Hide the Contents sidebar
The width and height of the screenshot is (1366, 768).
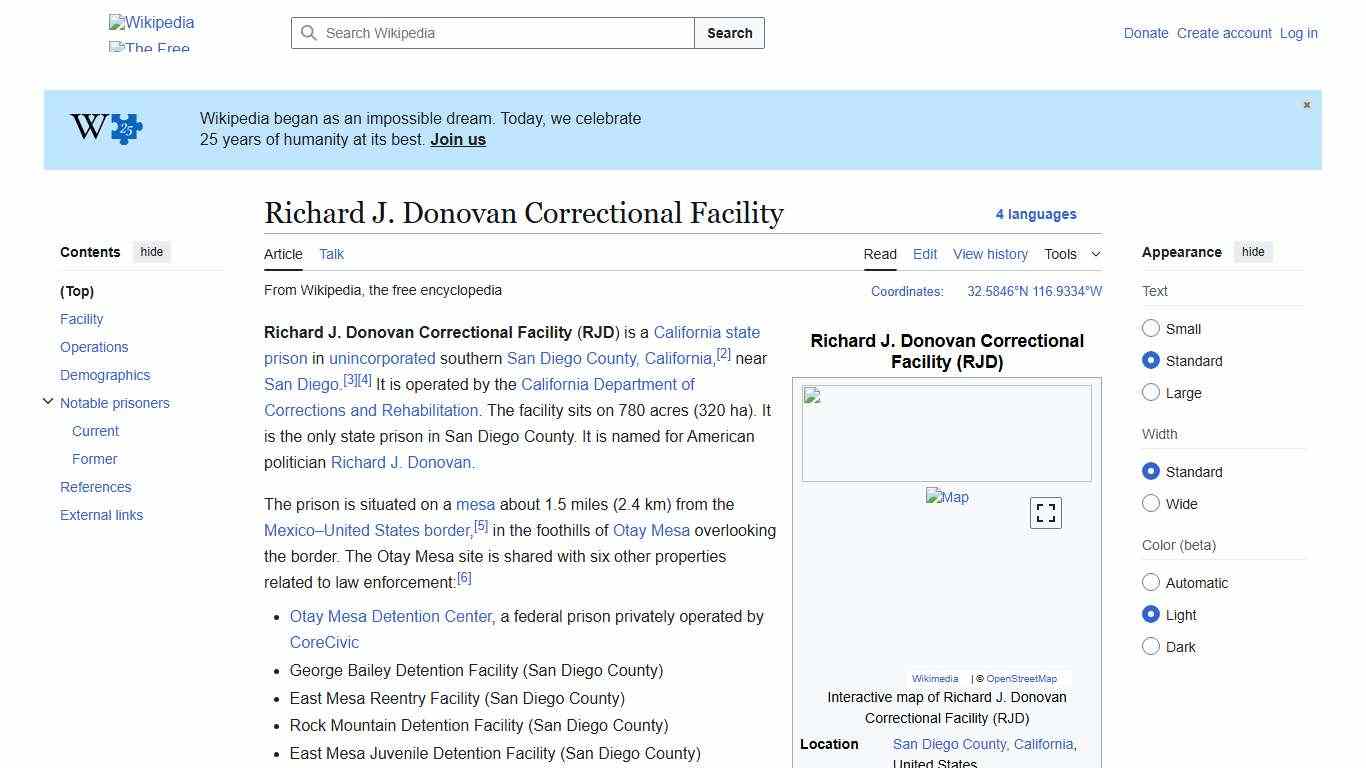(x=151, y=252)
